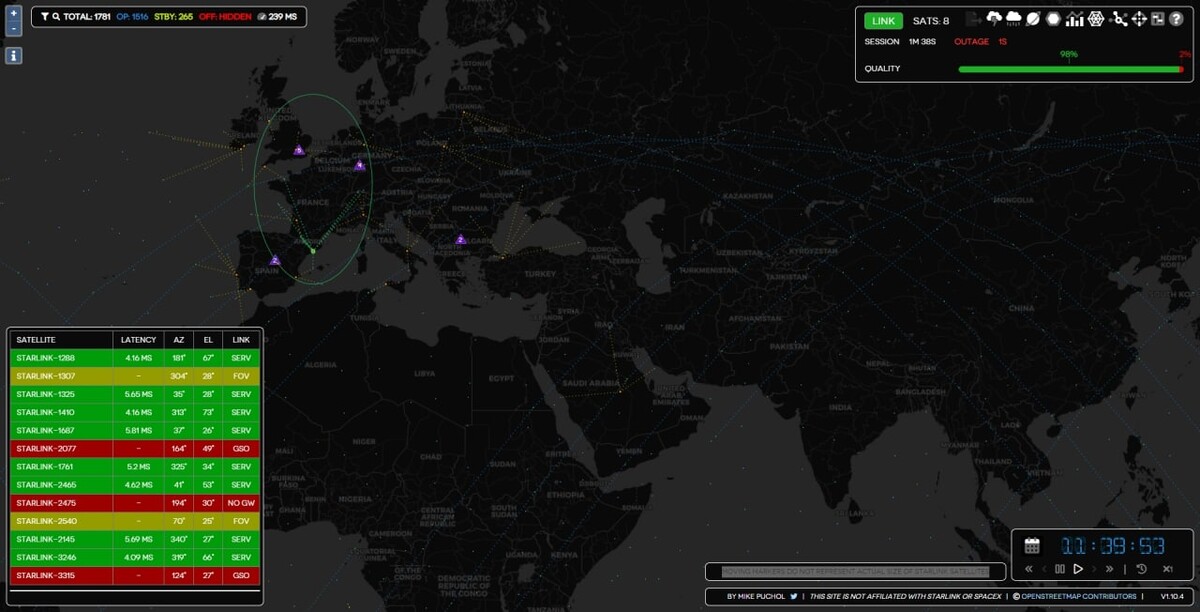This screenshot has width=1200, height=612.
Task: Toggle the storm cloud lightning icon
Action: (994, 19)
